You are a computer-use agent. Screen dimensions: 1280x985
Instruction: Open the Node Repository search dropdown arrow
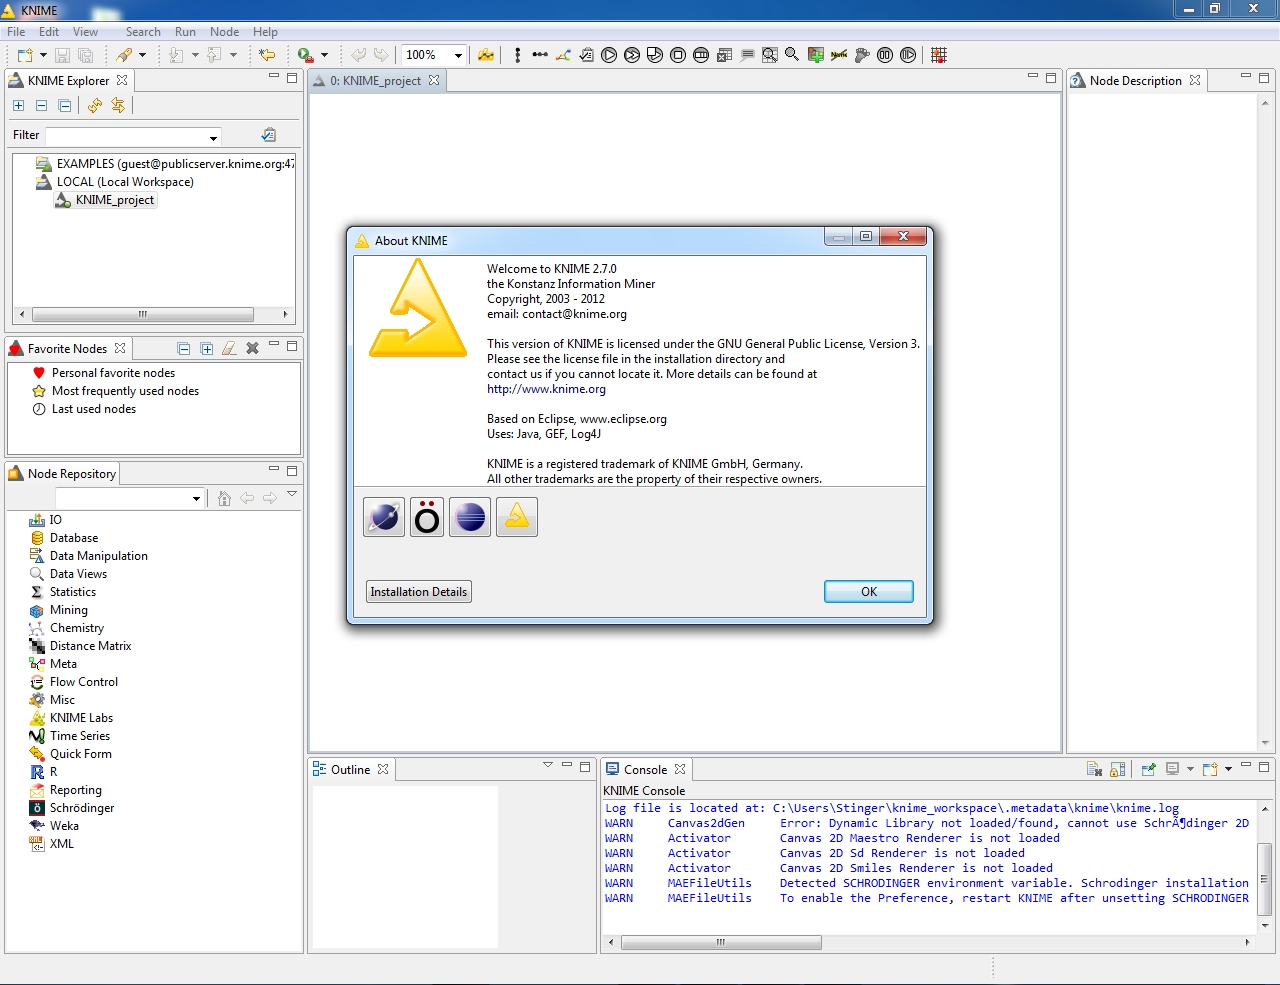[196, 498]
